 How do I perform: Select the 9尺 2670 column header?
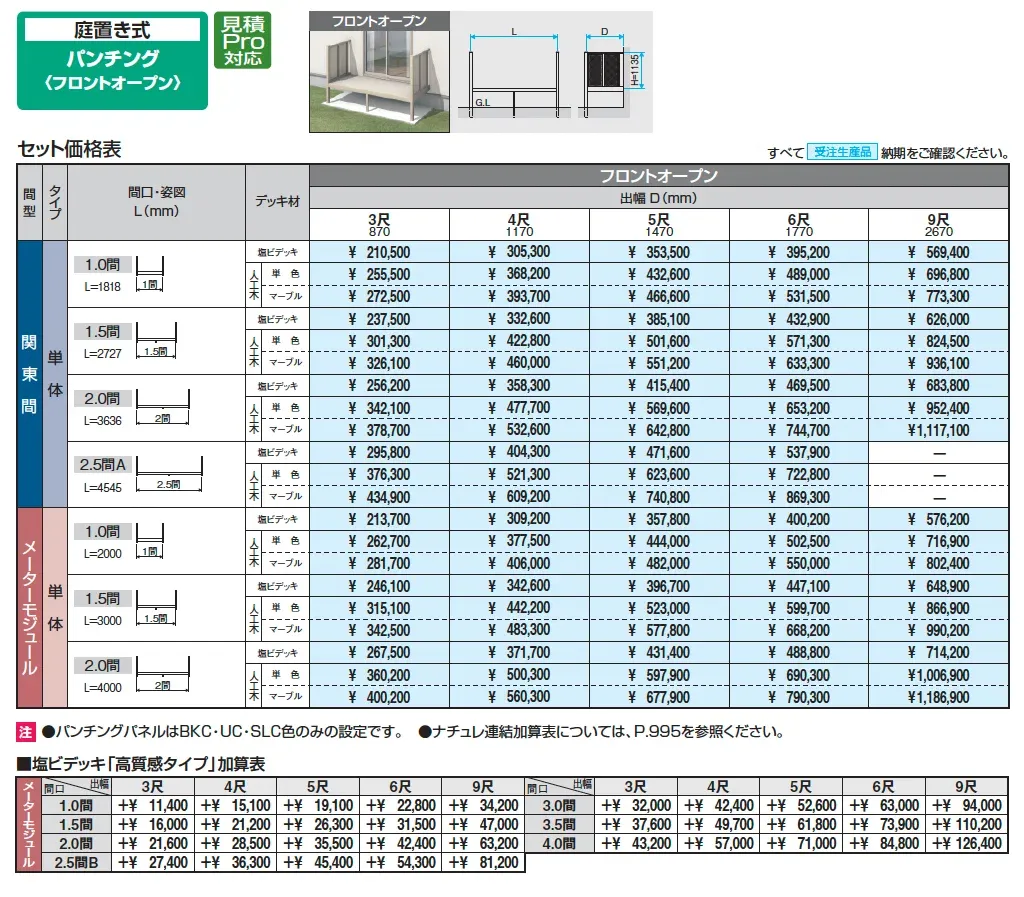[x=938, y=226]
